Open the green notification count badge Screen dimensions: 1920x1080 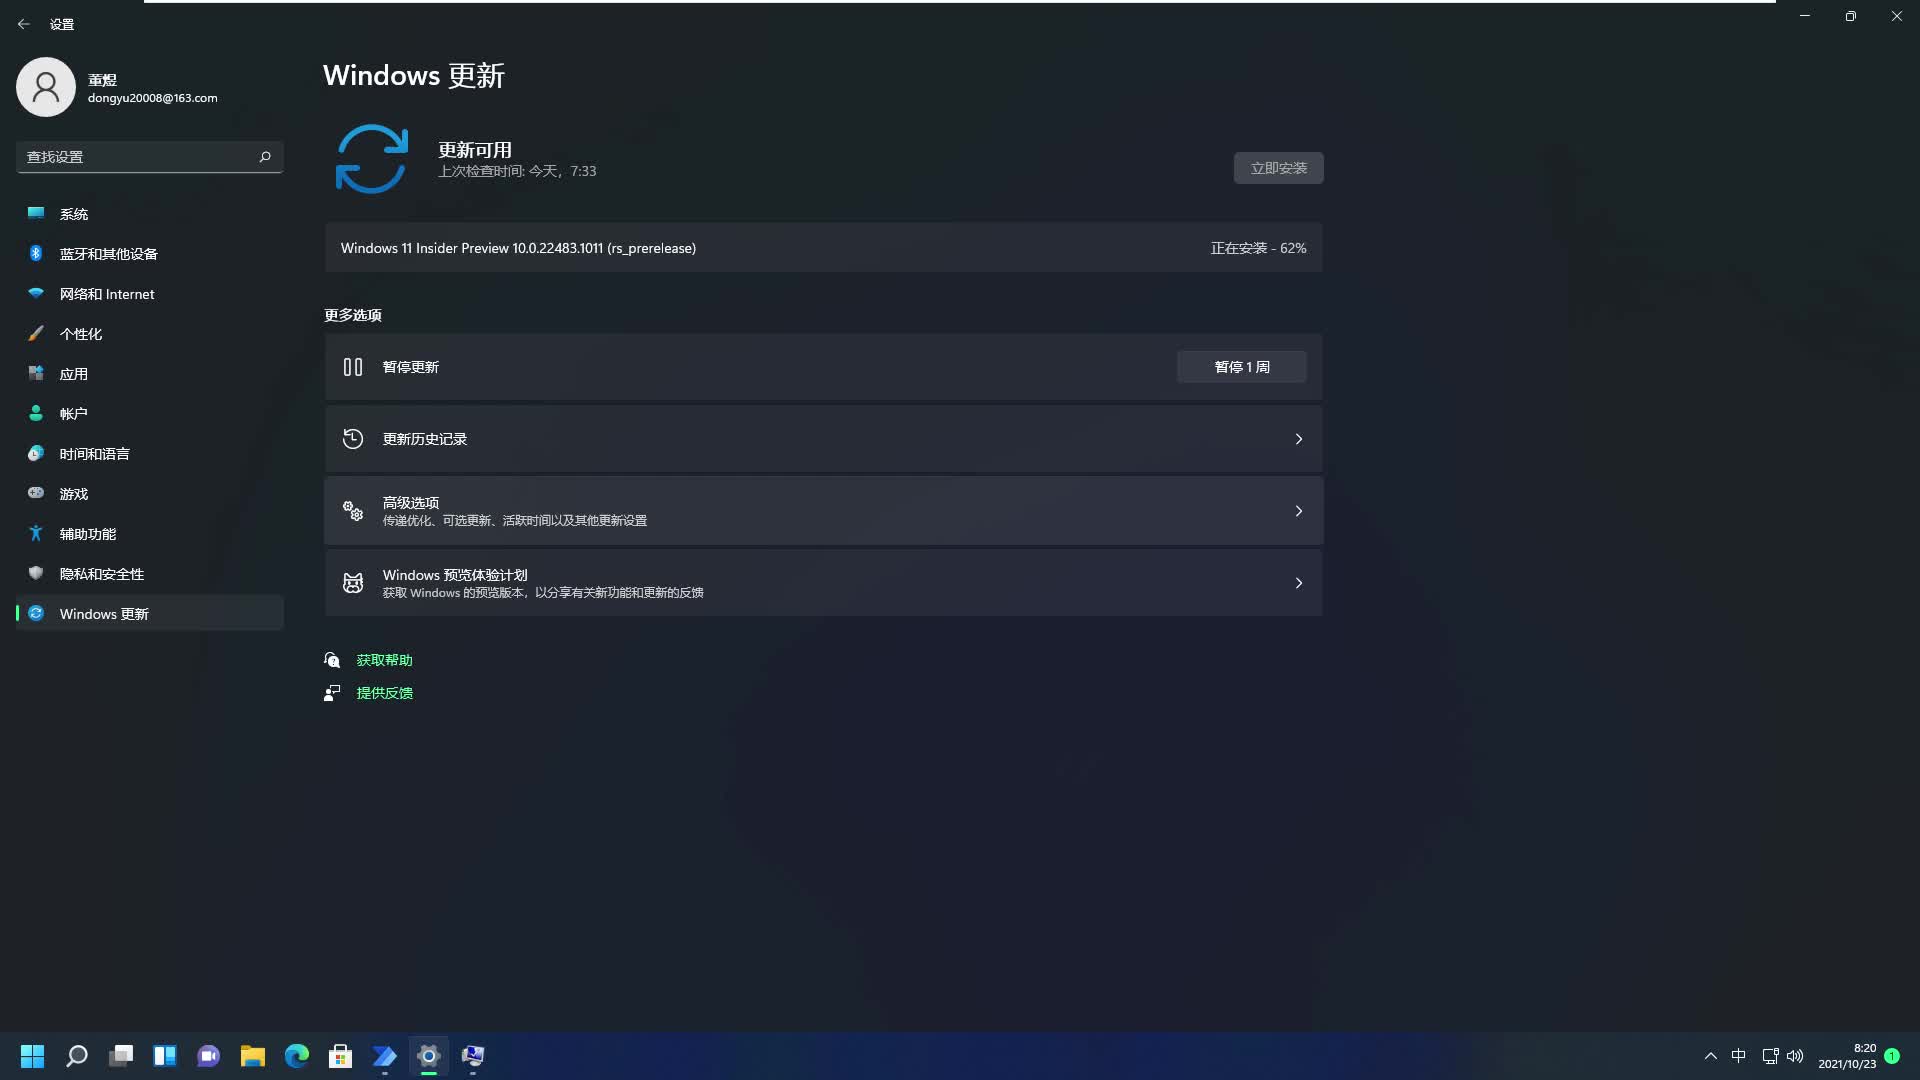click(x=1892, y=1056)
